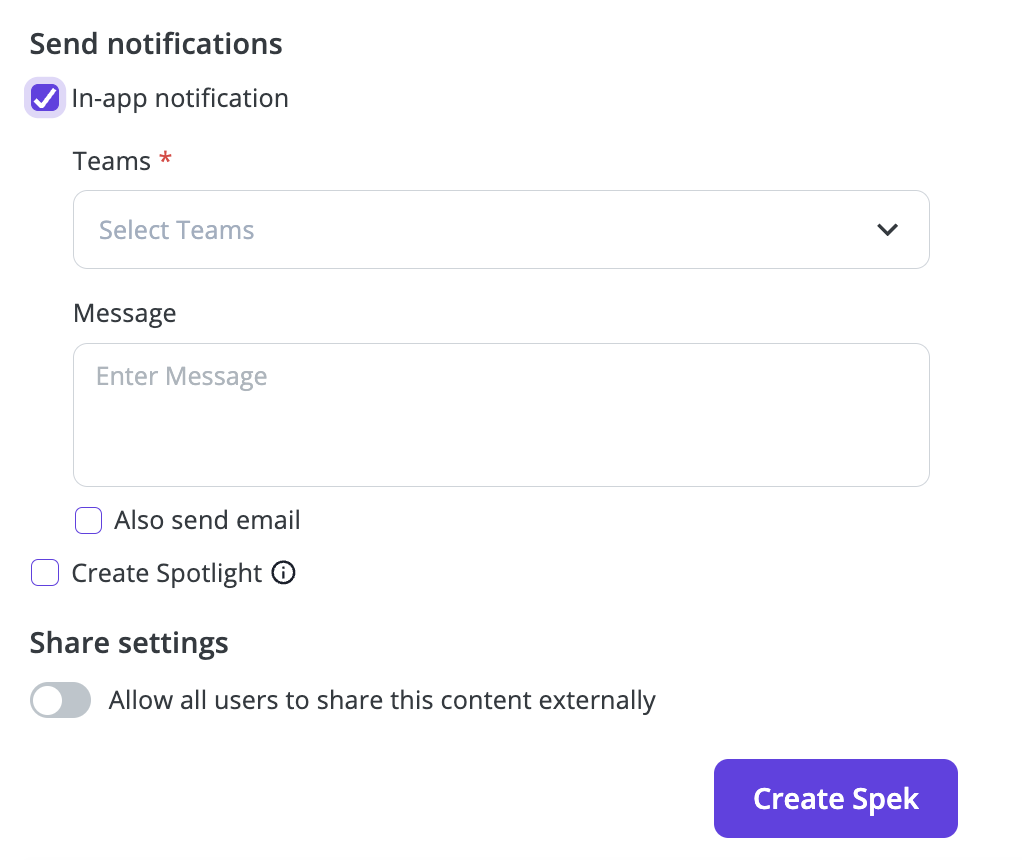Click the Share settings heading
The width and height of the screenshot is (1022, 860).
[x=129, y=643]
